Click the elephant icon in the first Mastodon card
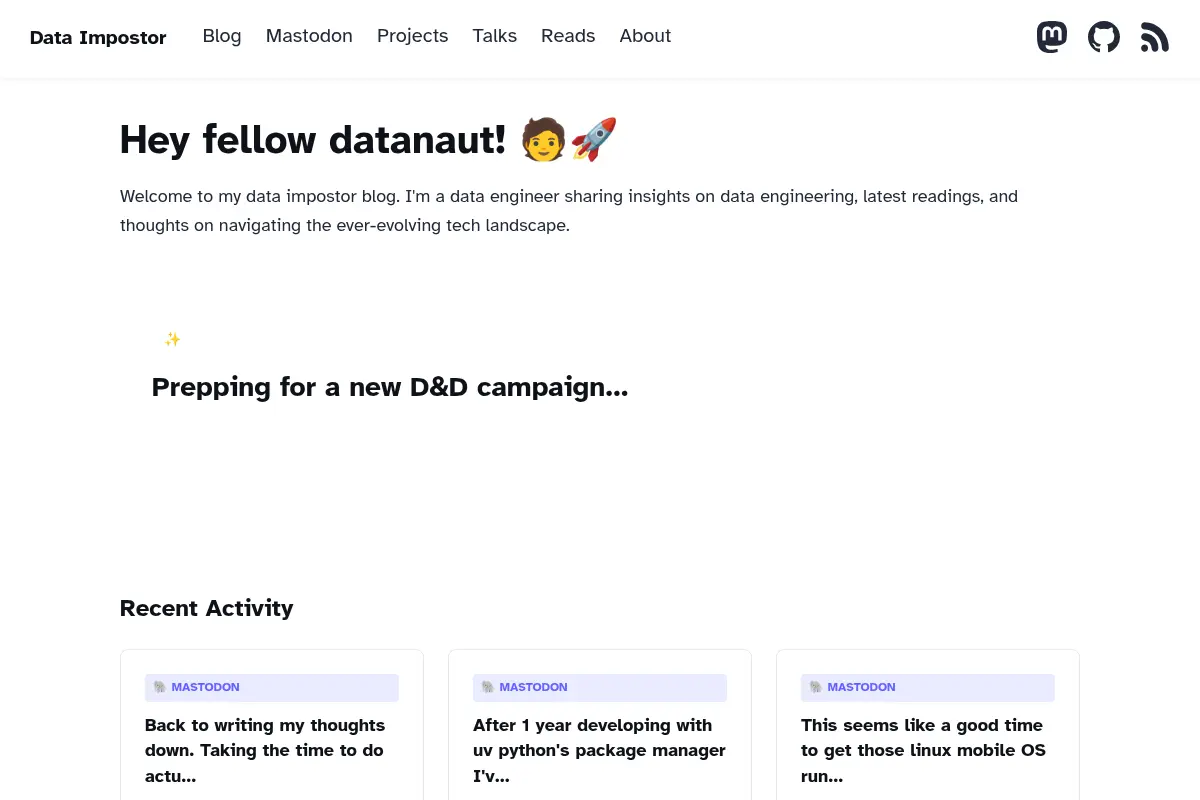The image size is (1200, 800). (x=160, y=687)
